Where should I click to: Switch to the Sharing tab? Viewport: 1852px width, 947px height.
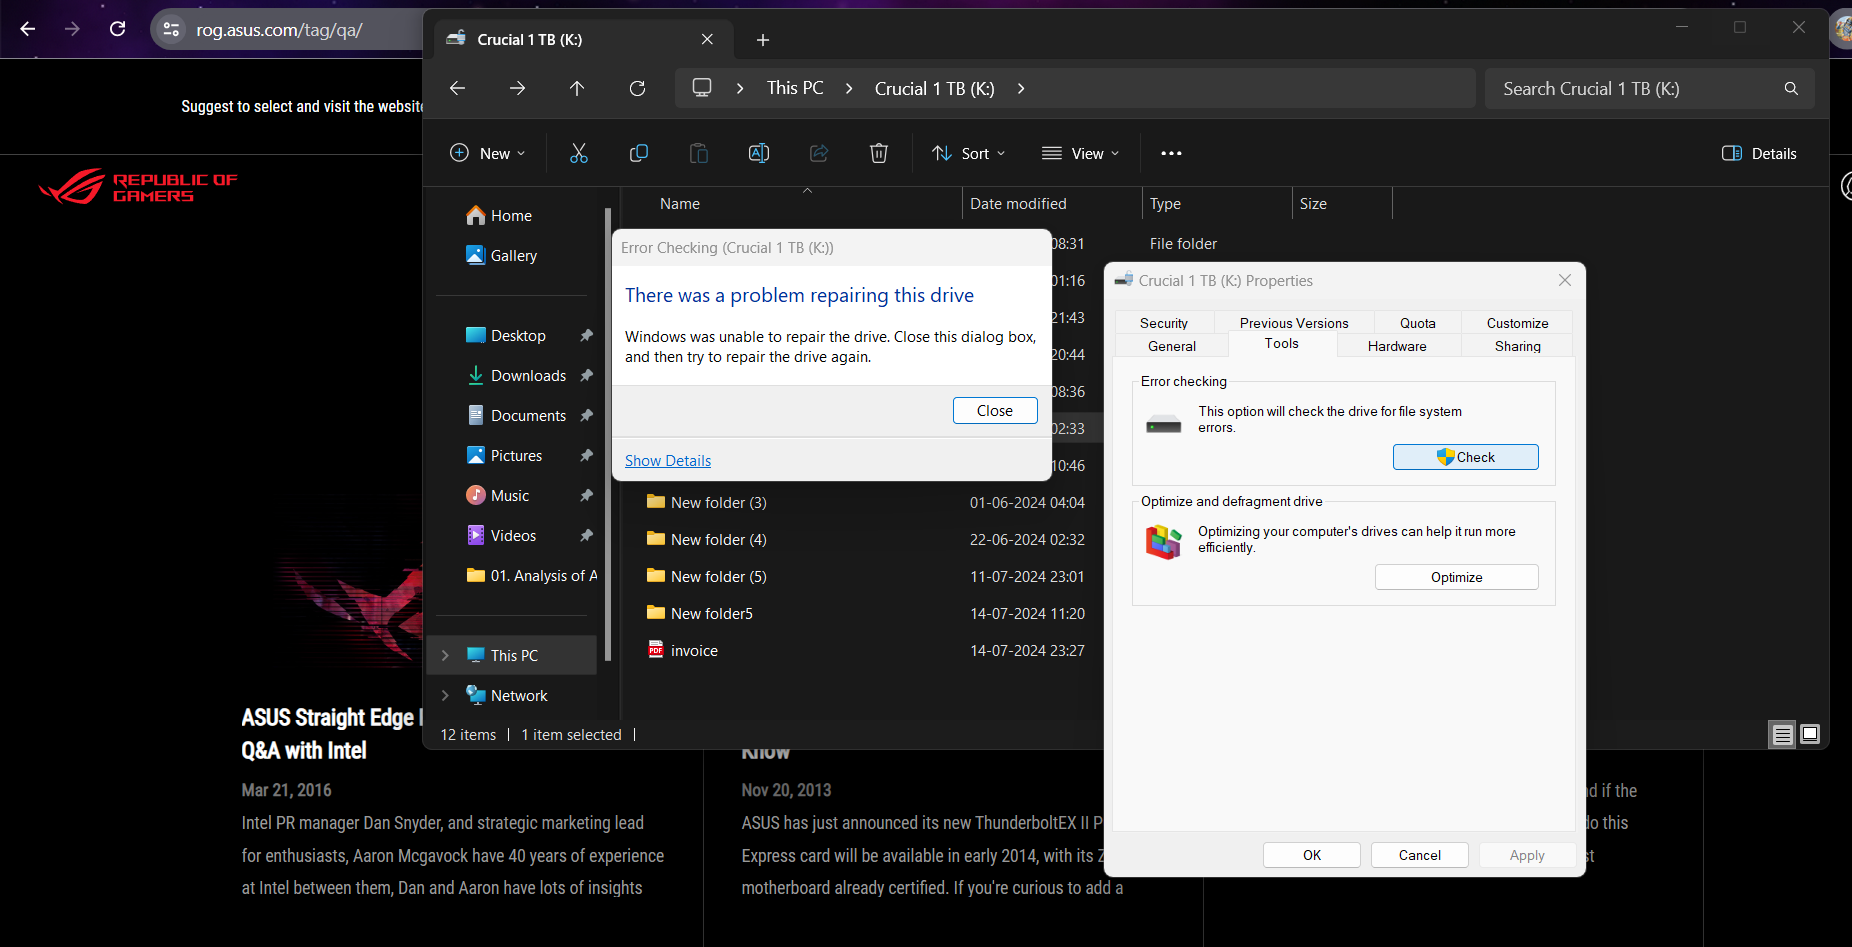tap(1517, 346)
